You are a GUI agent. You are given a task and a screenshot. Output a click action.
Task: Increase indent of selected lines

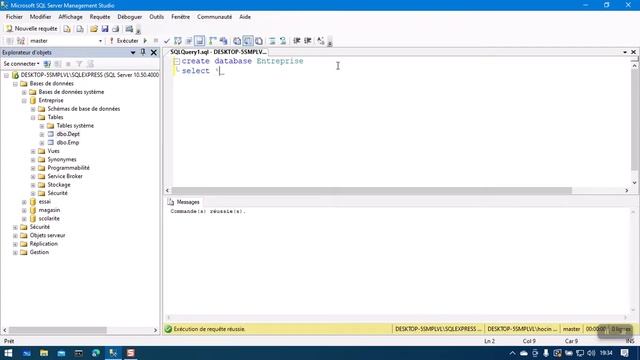tap(308, 41)
